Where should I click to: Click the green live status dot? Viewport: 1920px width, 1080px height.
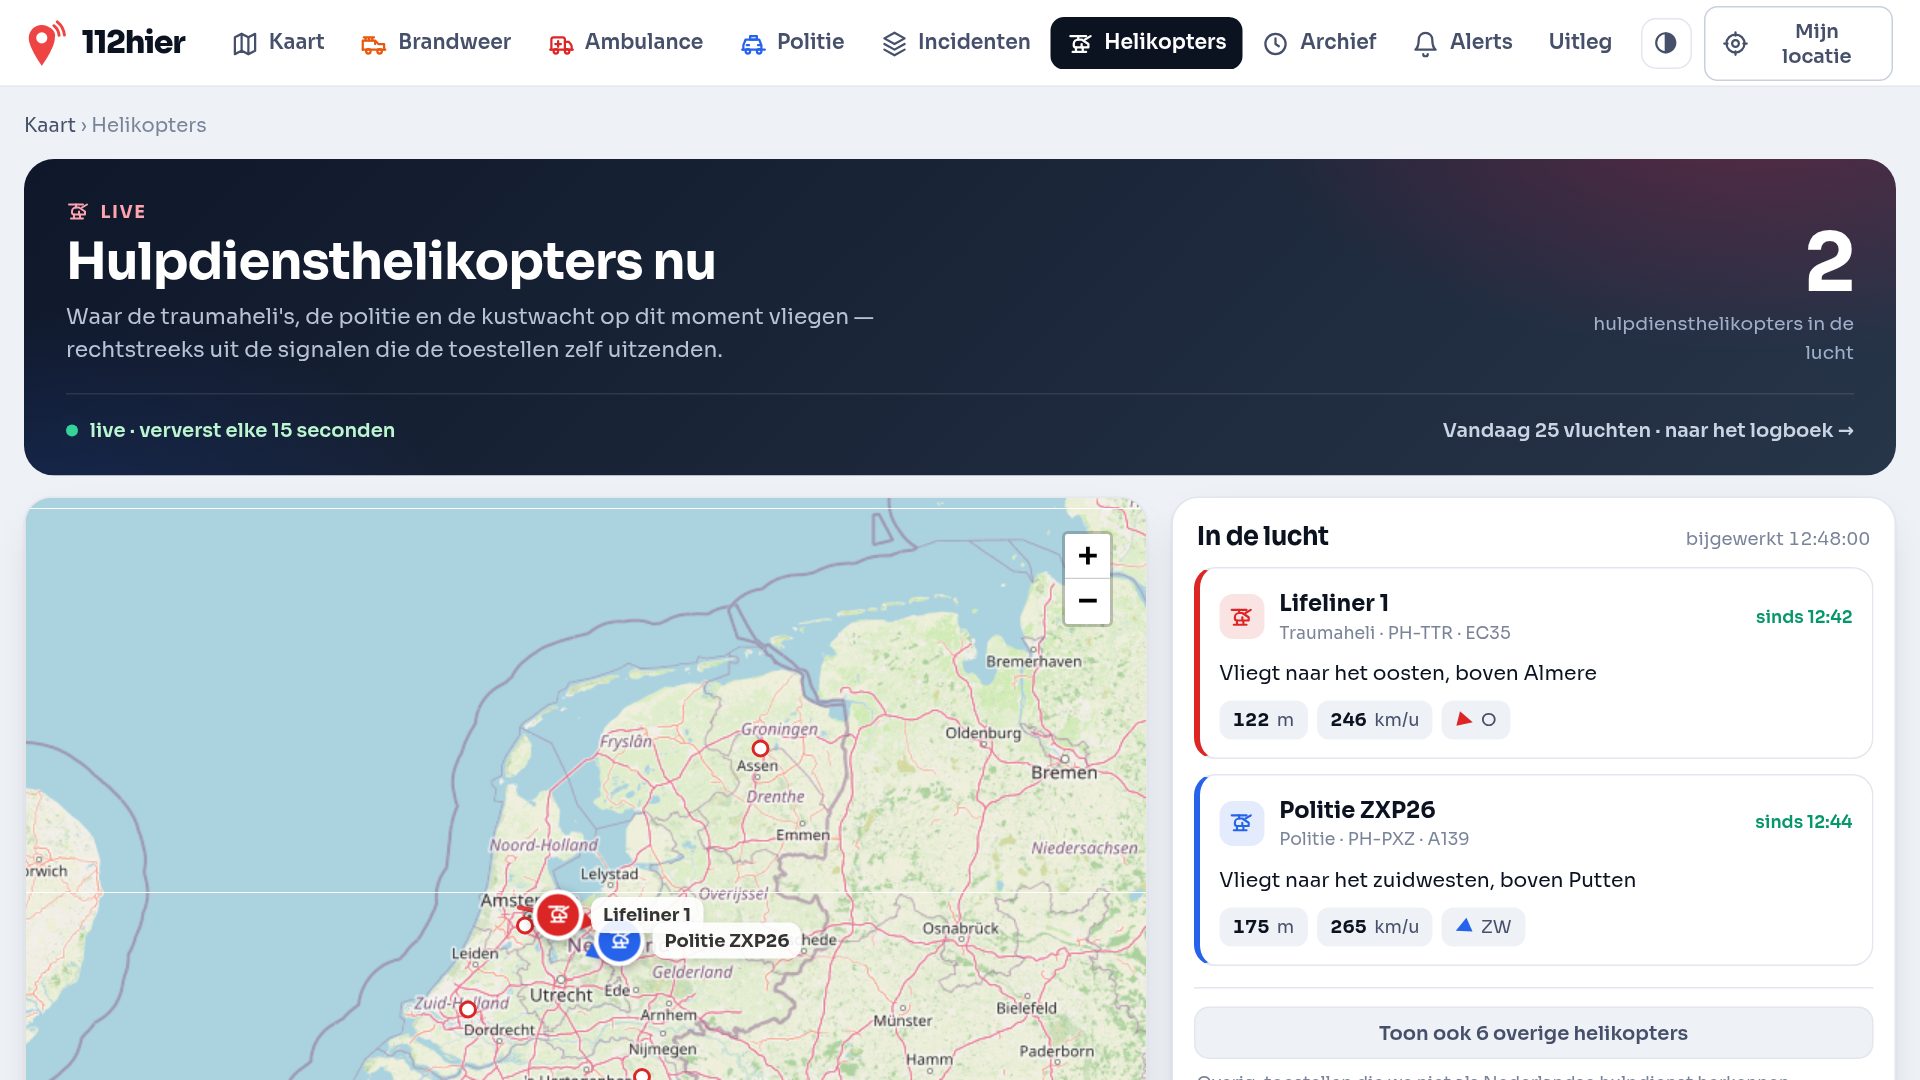point(72,431)
